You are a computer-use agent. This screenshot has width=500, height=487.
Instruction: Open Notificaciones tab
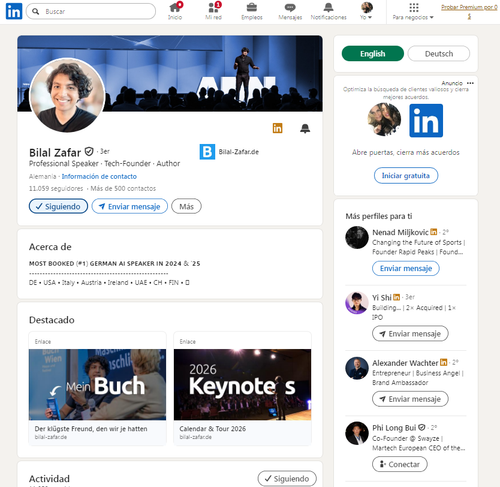click(328, 11)
